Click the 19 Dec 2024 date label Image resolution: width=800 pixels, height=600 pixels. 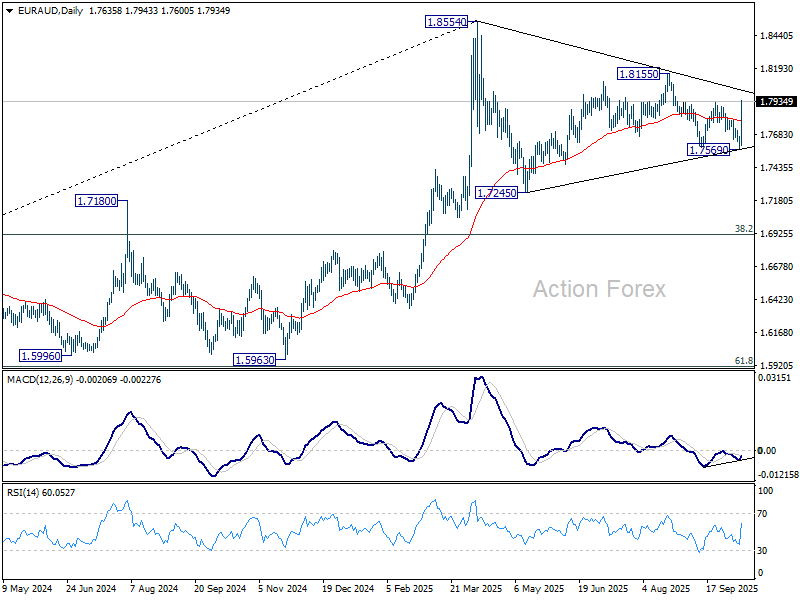pyautogui.click(x=348, y=588)
